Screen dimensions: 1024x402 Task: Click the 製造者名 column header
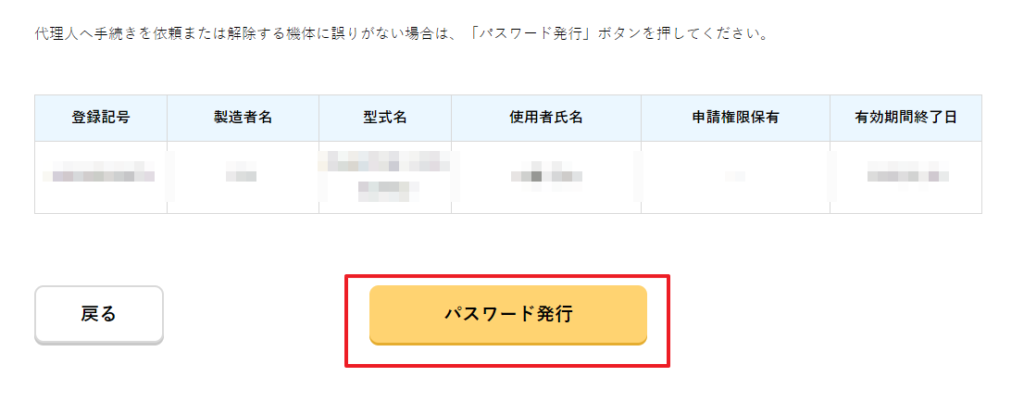click(x=243, y=118)
